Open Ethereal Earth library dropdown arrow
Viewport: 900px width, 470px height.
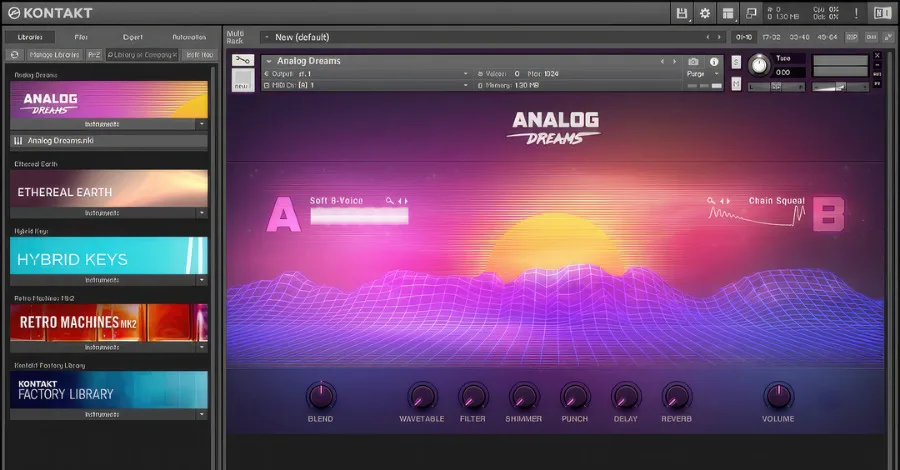[201, 213]
